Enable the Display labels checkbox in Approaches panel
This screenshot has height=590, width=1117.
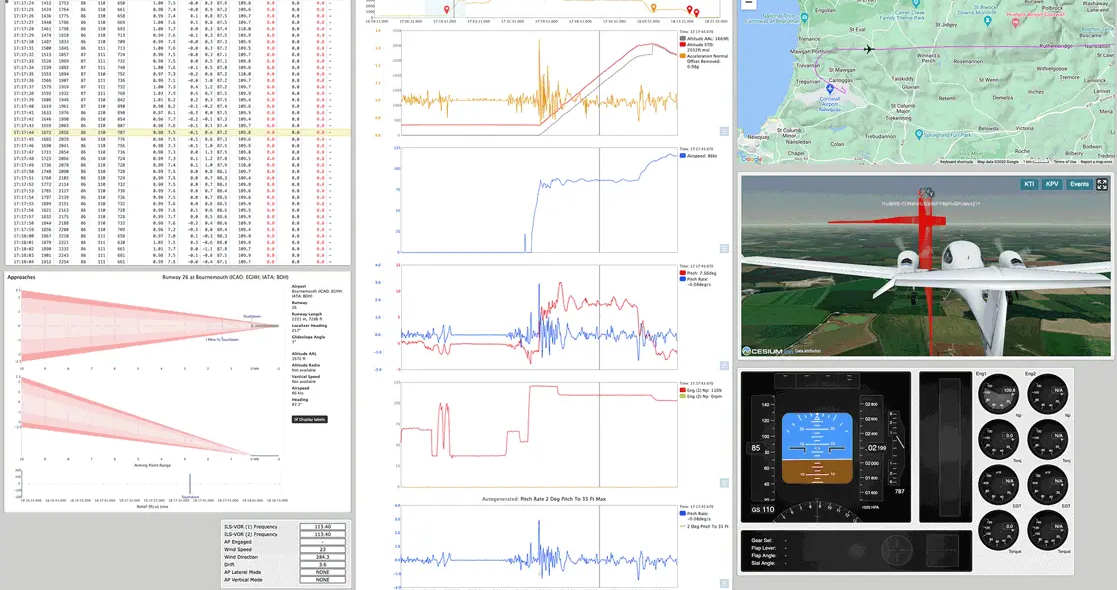click(x=296, y=419)
